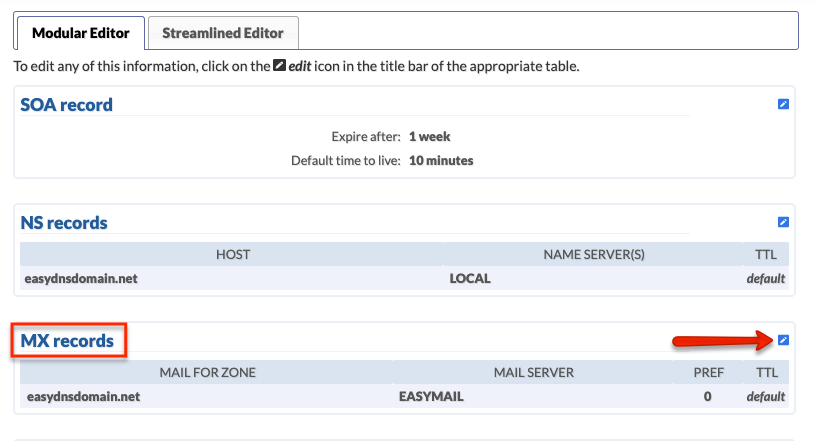Screen dimensions: 817x441
Task: Select the Modular Editor tab
Action: (81, 33)
